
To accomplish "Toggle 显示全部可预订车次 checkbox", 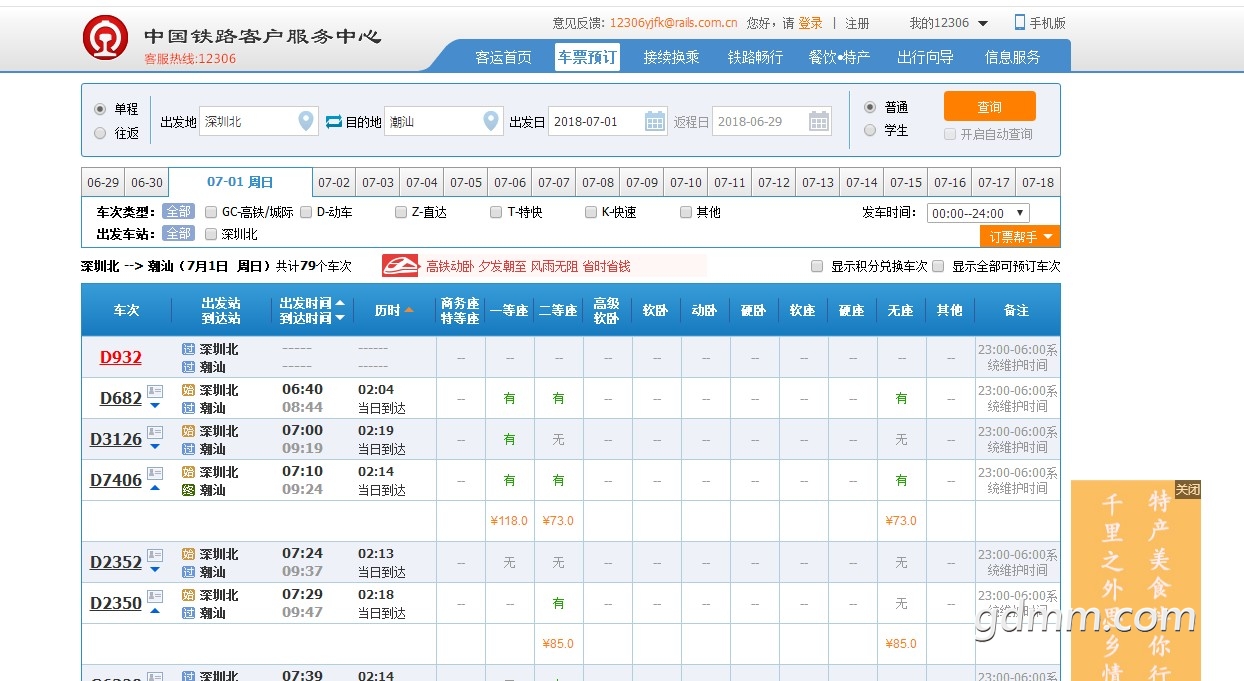I will click(938, 266).
